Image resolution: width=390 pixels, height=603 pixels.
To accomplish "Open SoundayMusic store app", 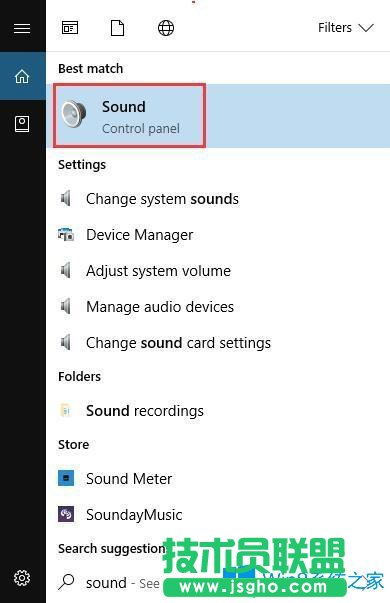I will 218,515.
